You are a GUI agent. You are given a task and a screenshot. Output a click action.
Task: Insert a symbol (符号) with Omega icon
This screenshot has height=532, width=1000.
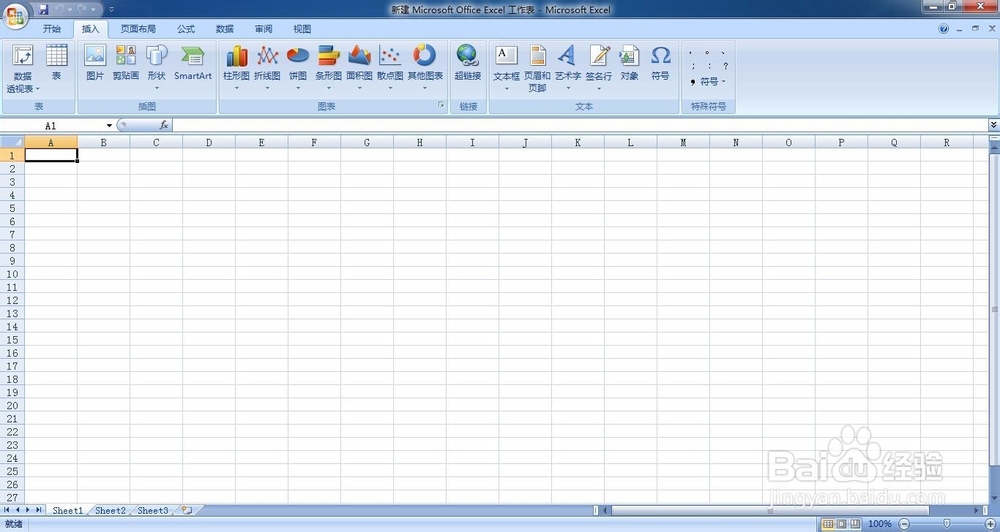click(660, 63)
